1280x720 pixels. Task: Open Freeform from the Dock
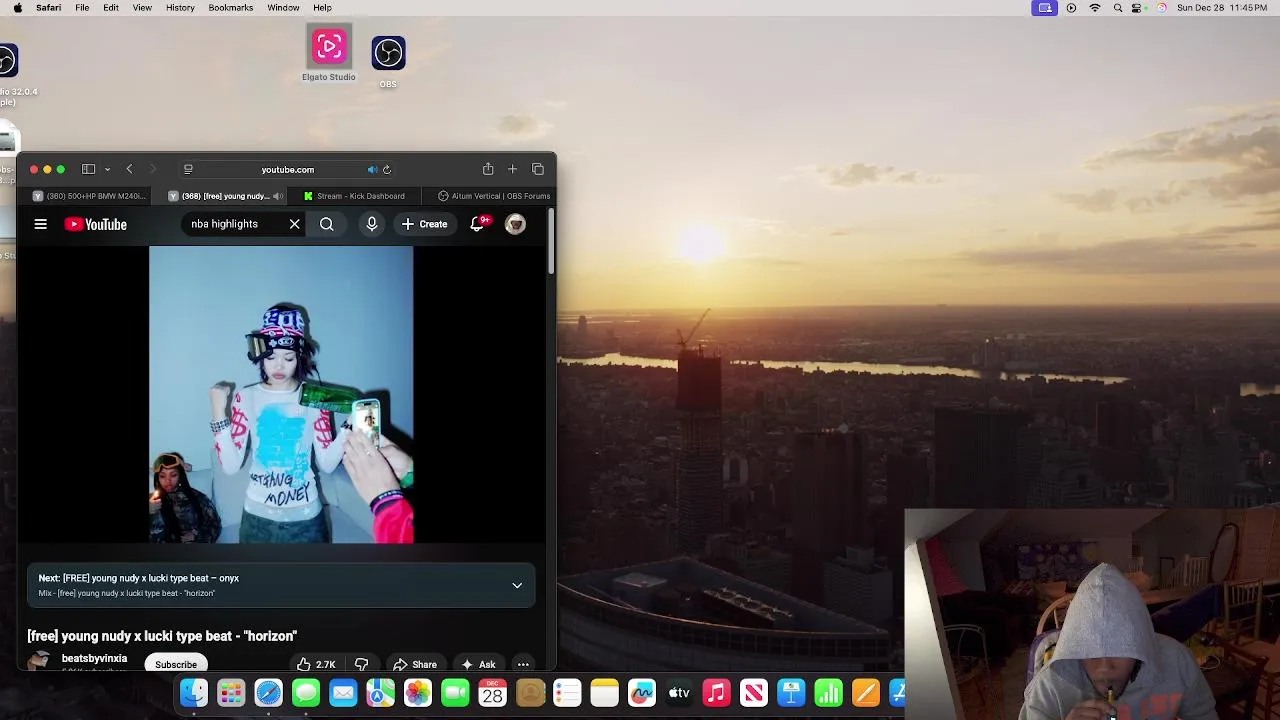point(642,692)
